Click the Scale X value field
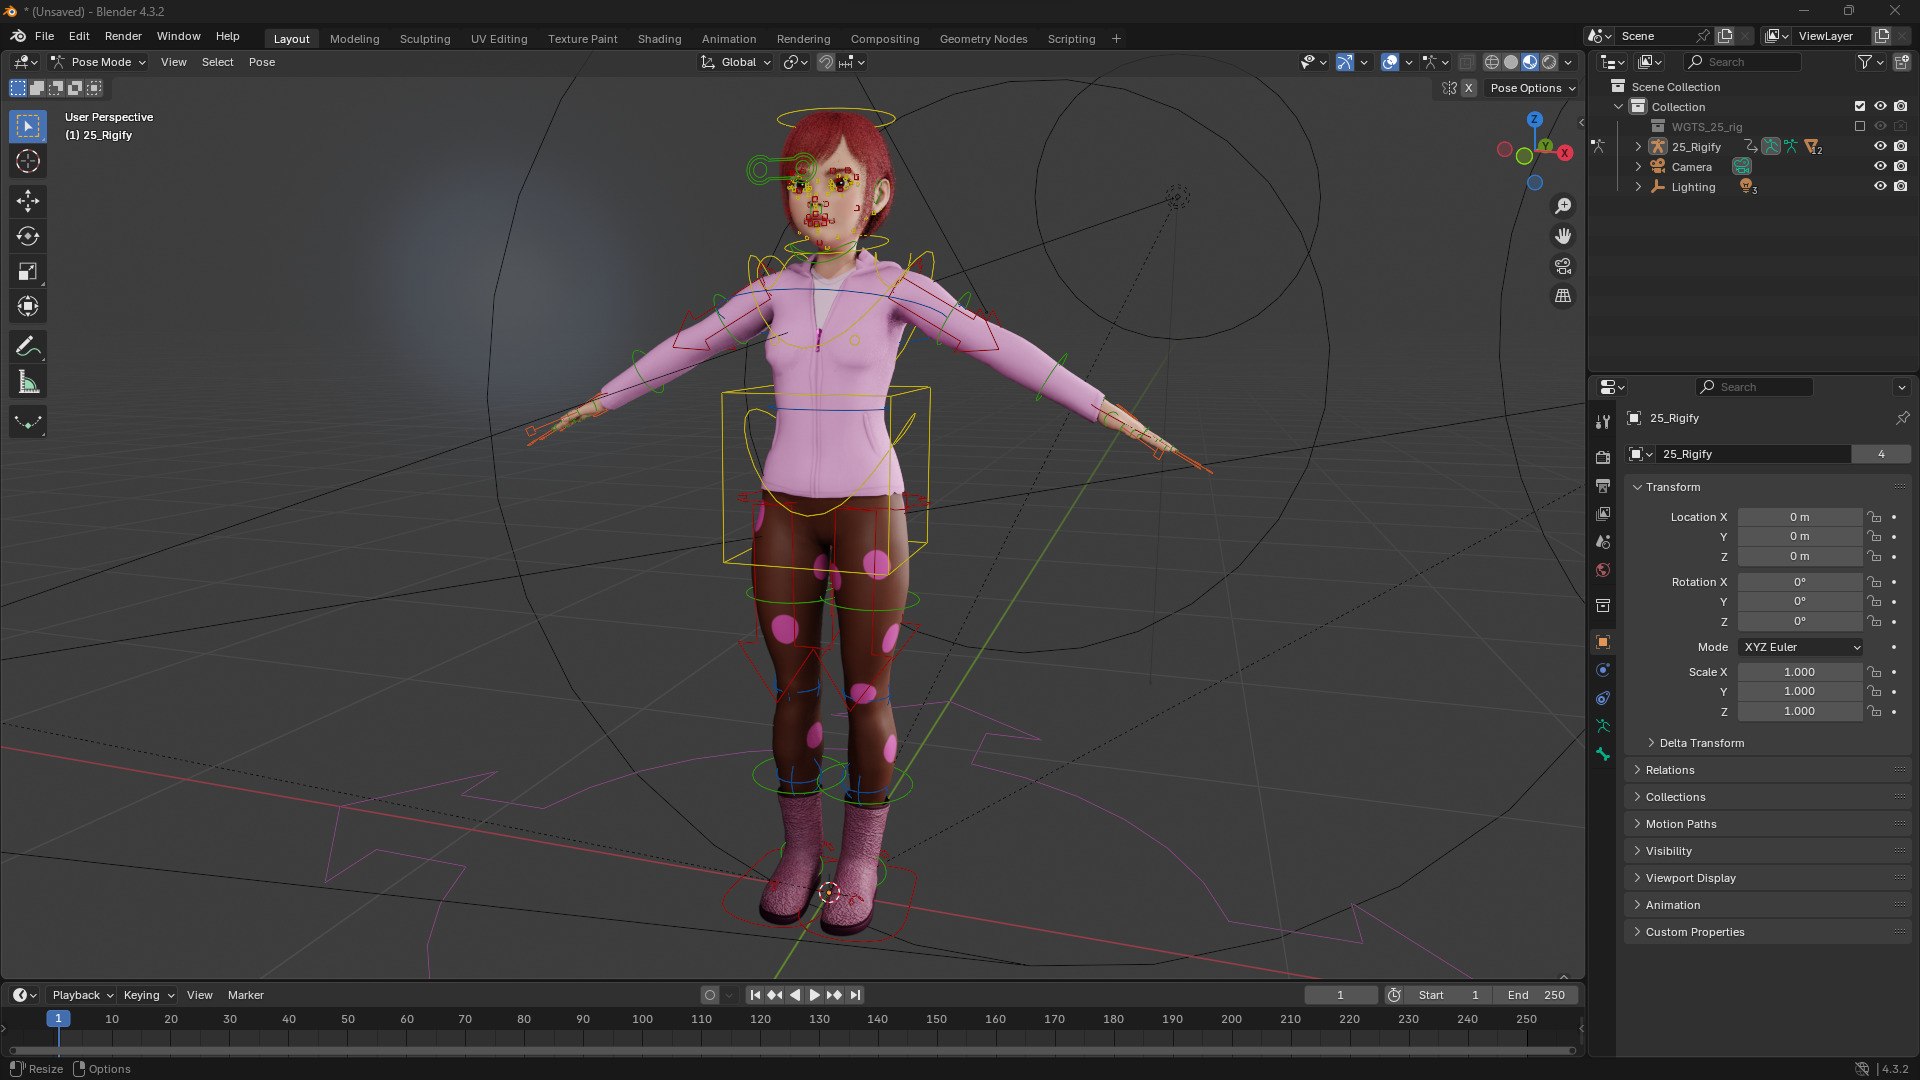1920x1080 pixels. pos(1799,672)
